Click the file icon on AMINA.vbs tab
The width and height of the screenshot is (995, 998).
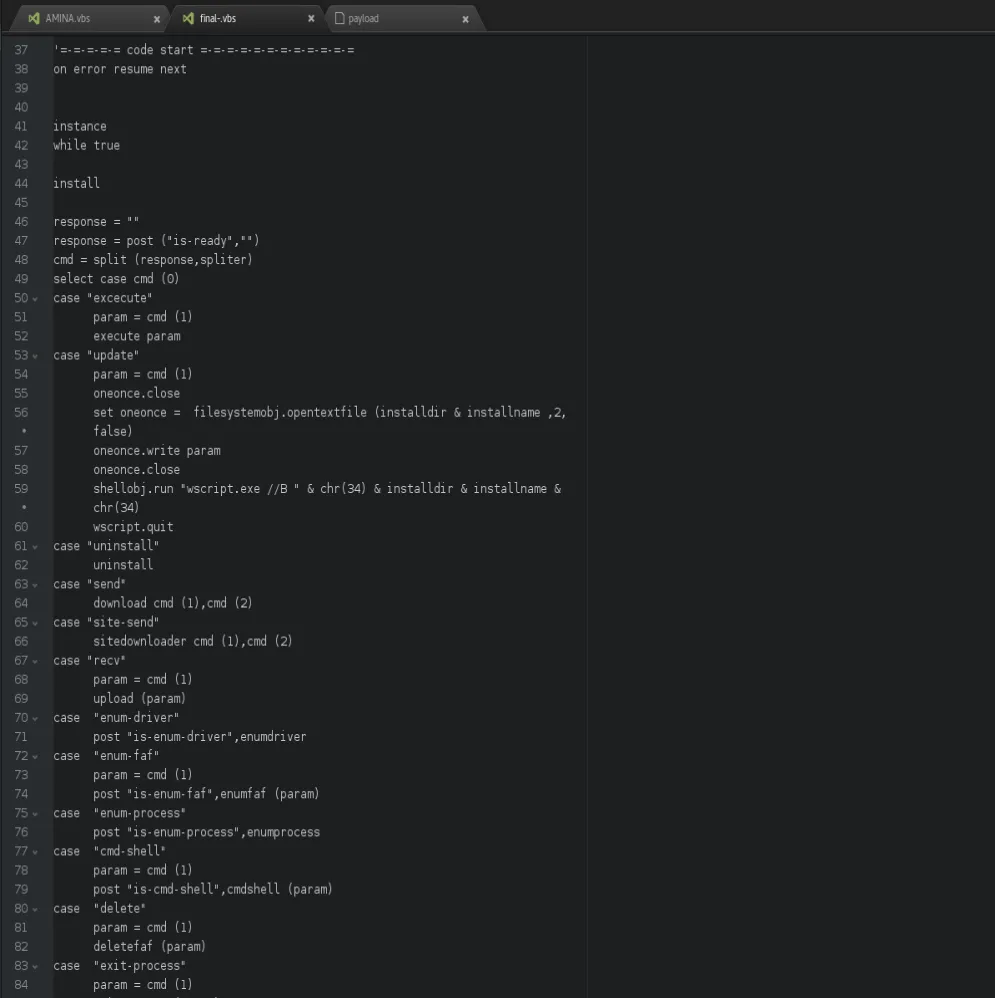pyautogui.click(x=34, y=18)
